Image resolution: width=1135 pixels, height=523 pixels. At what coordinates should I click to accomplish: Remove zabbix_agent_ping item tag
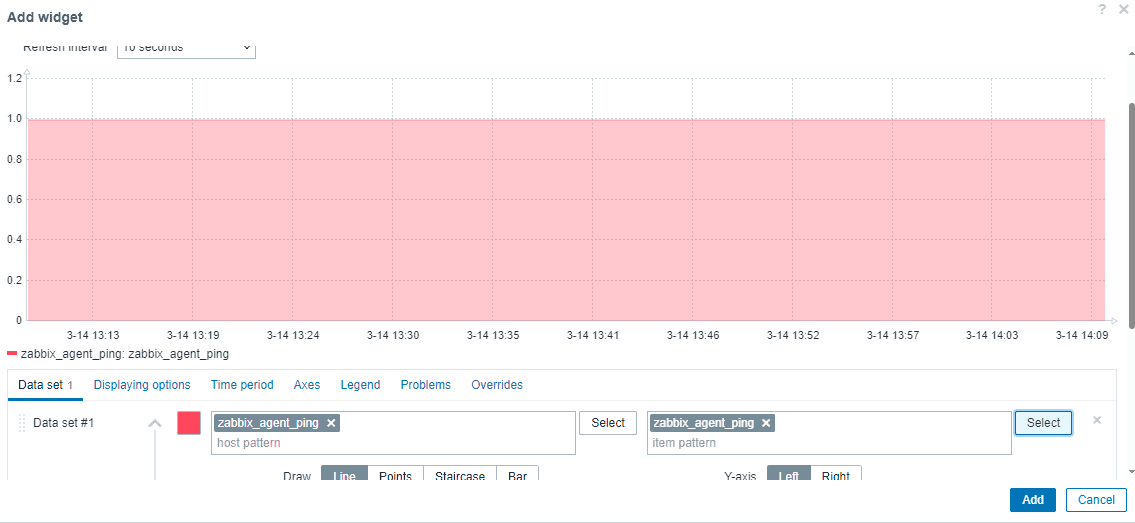coord(766,423)
